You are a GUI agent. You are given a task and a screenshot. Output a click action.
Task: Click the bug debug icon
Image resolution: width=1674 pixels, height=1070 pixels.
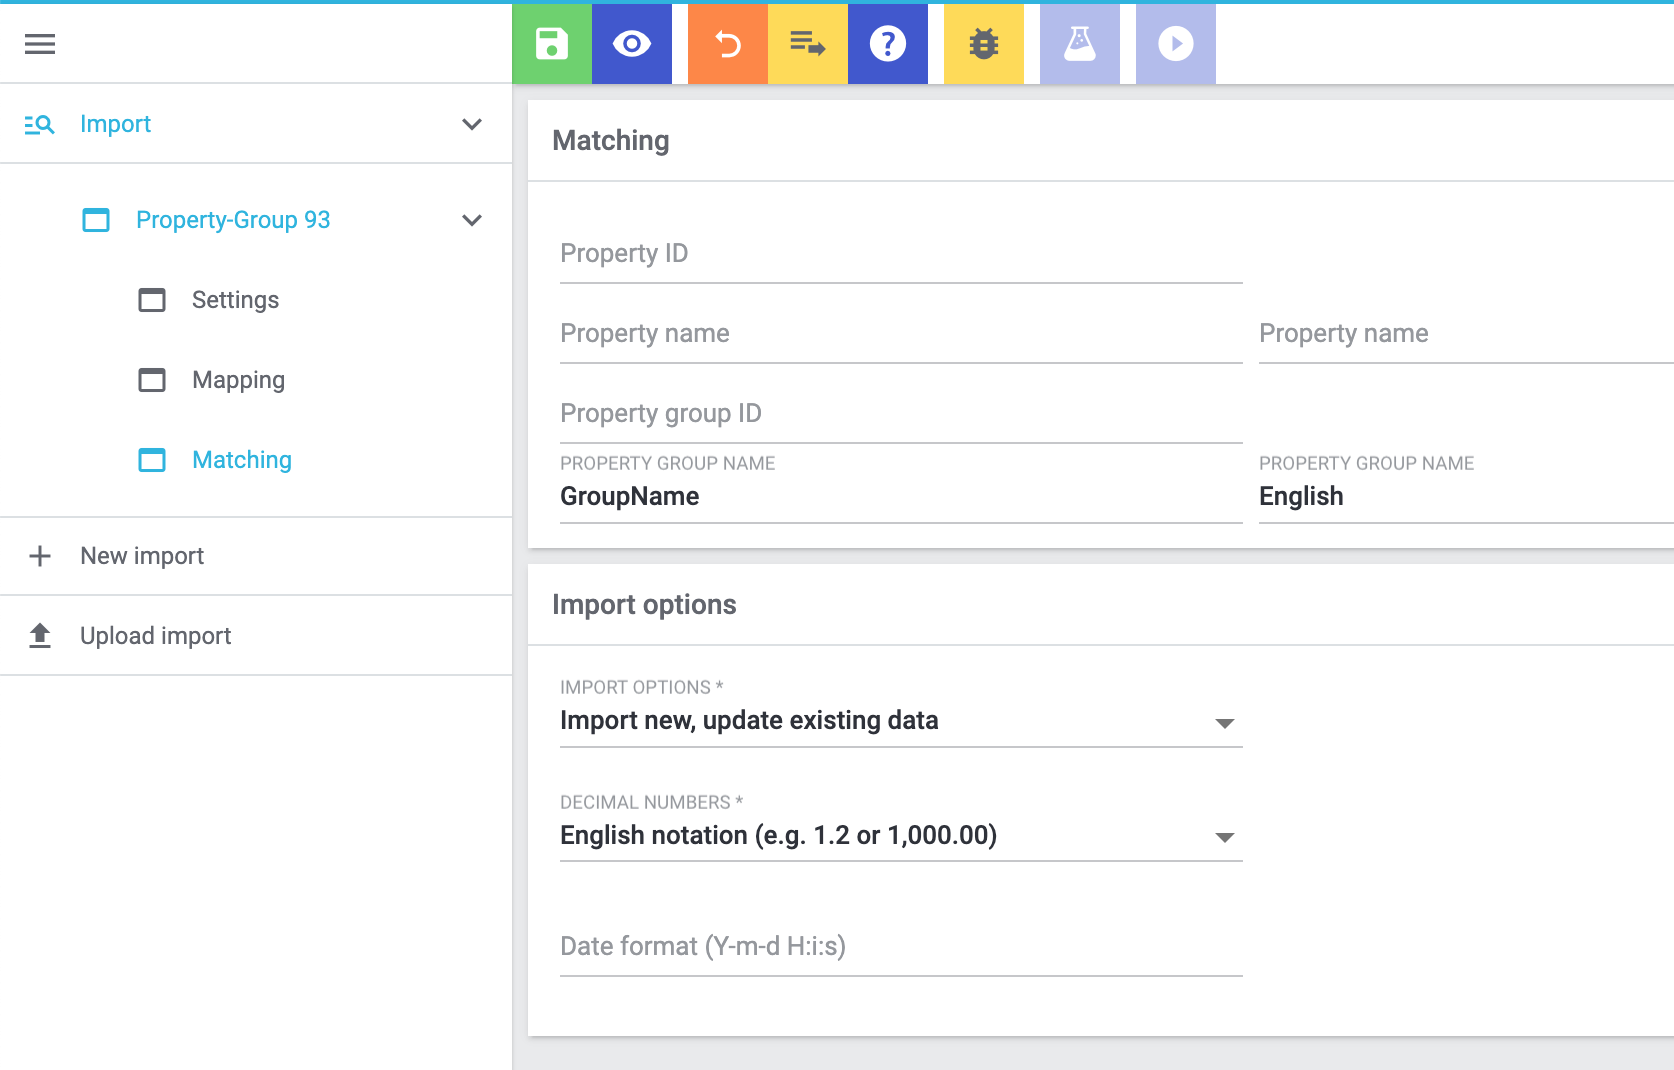(983, 44)
